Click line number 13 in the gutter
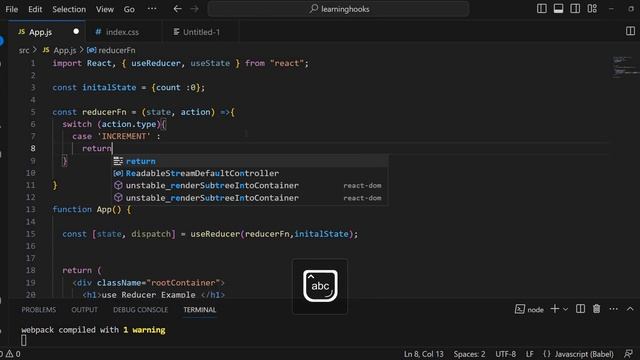640x360 pixels. 31,209
